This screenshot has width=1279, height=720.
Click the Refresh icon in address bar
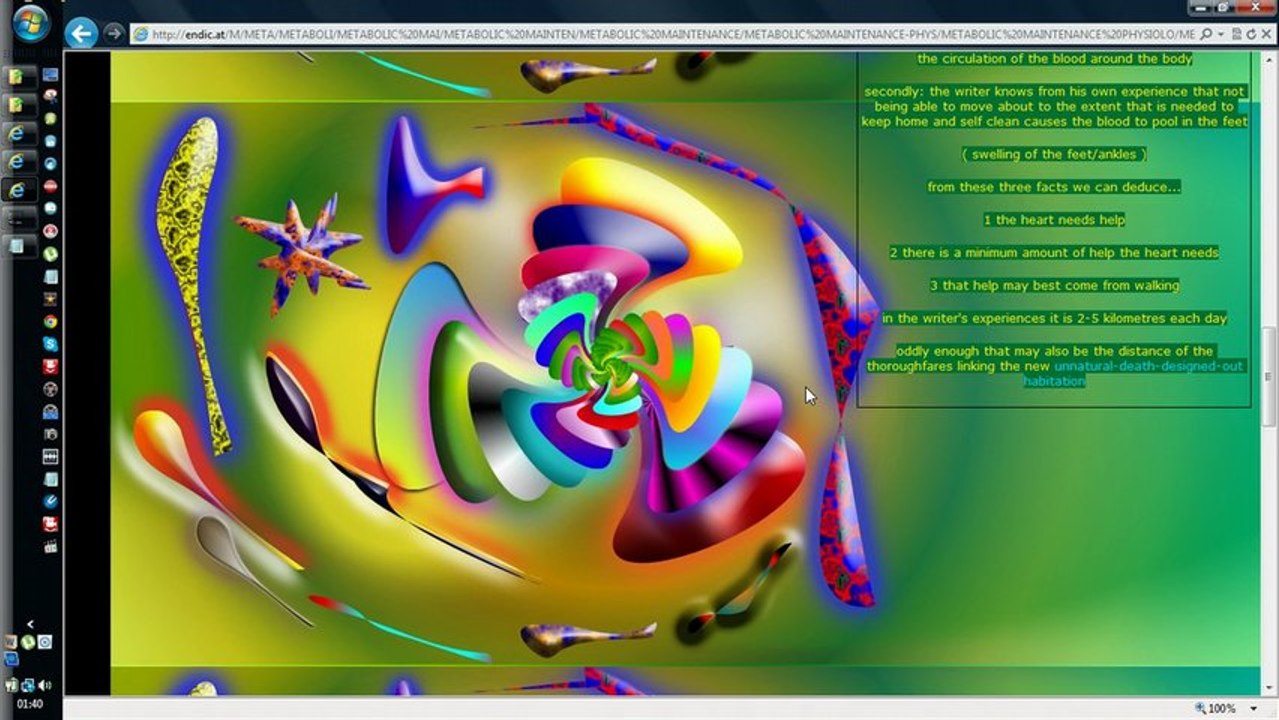pyautogui.click(x=1251, y=34)
